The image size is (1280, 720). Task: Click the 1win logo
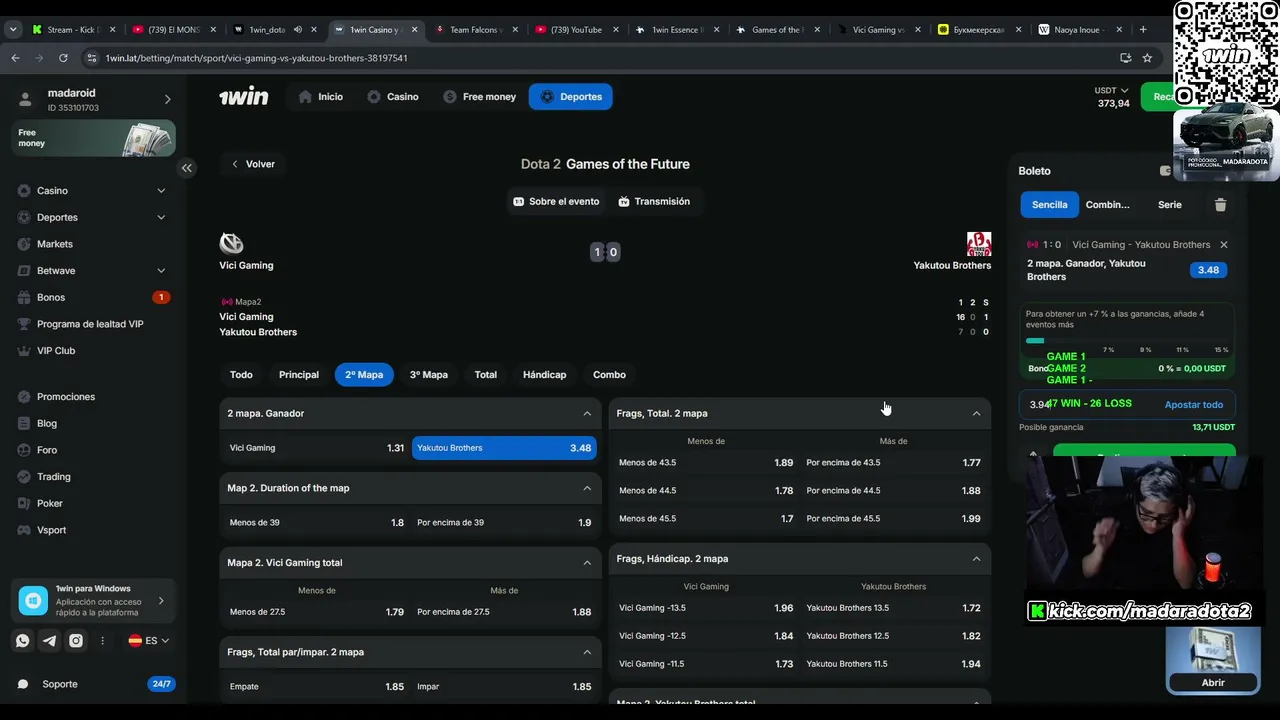[244, 96]
